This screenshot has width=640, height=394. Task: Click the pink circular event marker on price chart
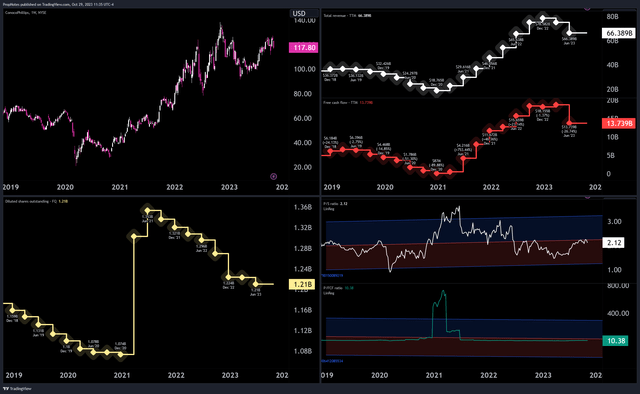click(x=273, y=176)
